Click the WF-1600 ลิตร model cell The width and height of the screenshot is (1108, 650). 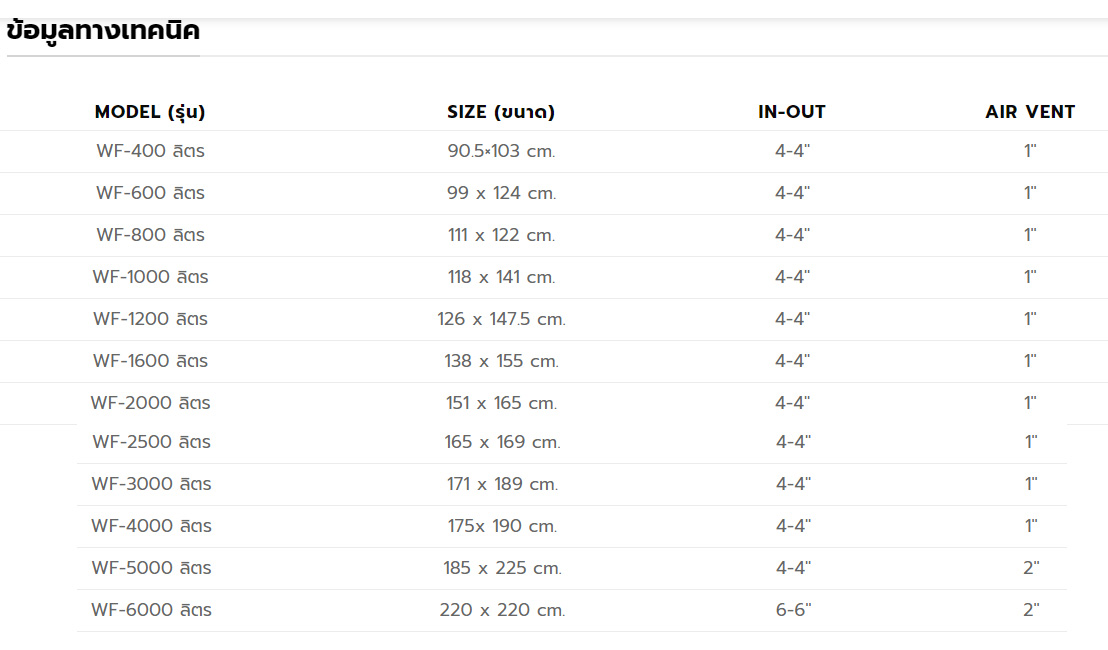click(x=151, y=361)
